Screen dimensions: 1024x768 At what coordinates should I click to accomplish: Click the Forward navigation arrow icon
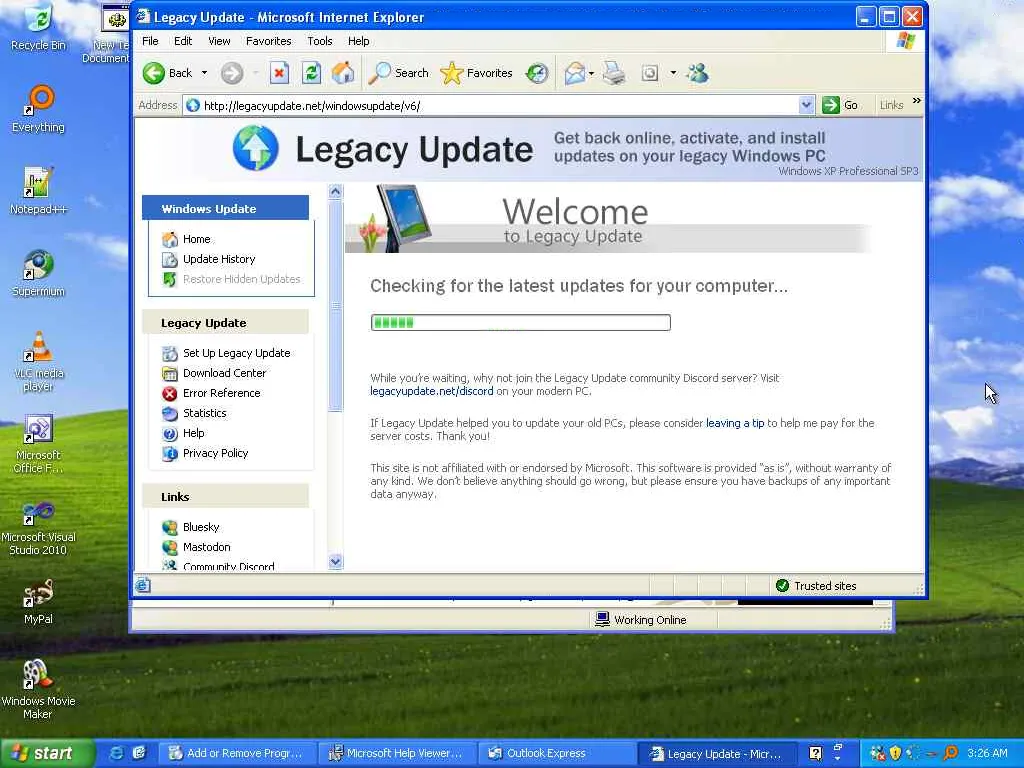(x=232, y=73)
